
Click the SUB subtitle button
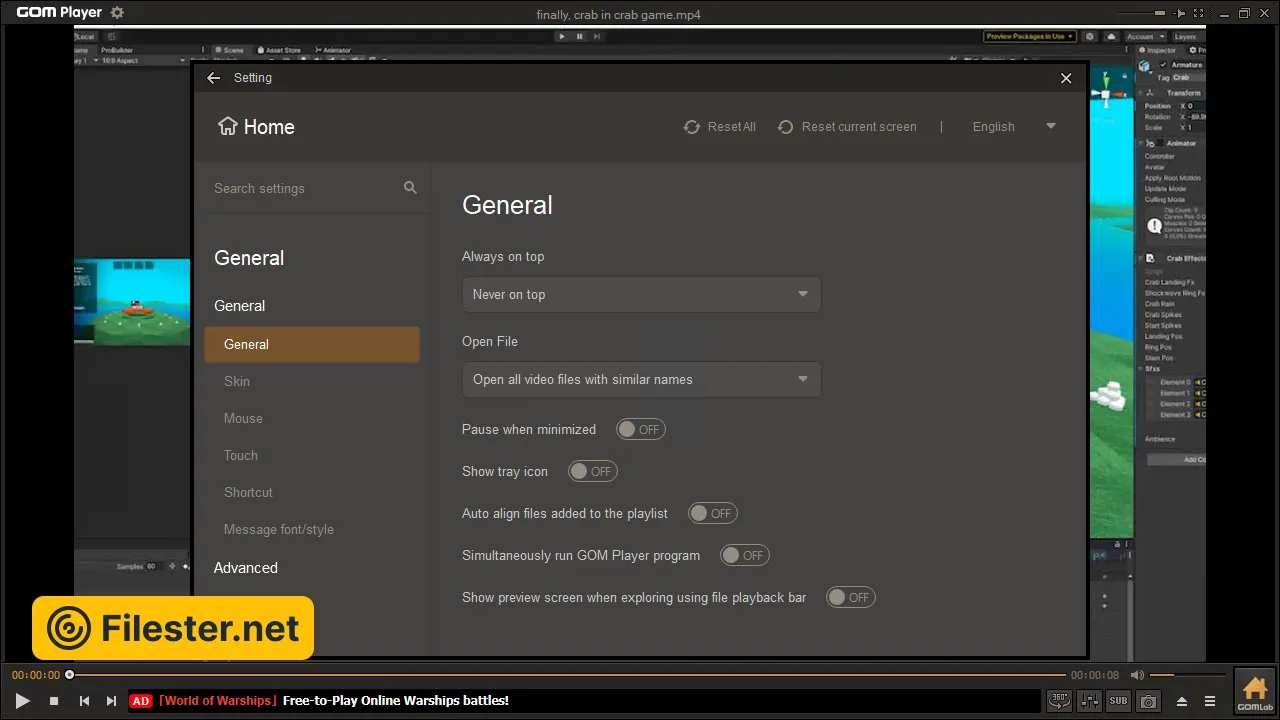point(1119,701)
